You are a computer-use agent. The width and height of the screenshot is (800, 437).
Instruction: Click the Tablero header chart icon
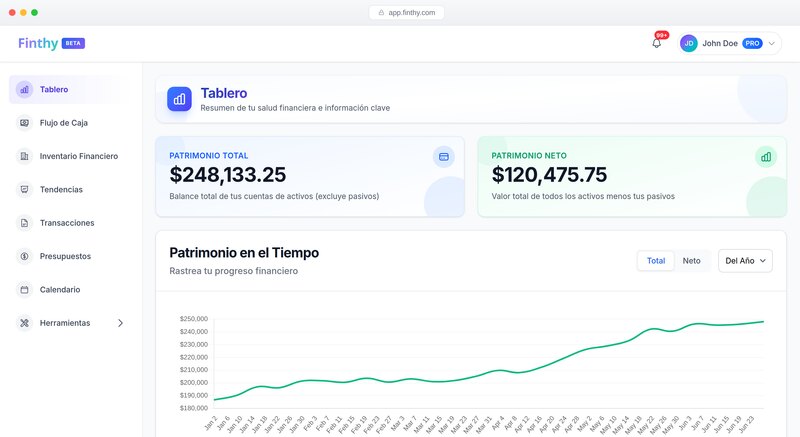(x=179, y=99)
